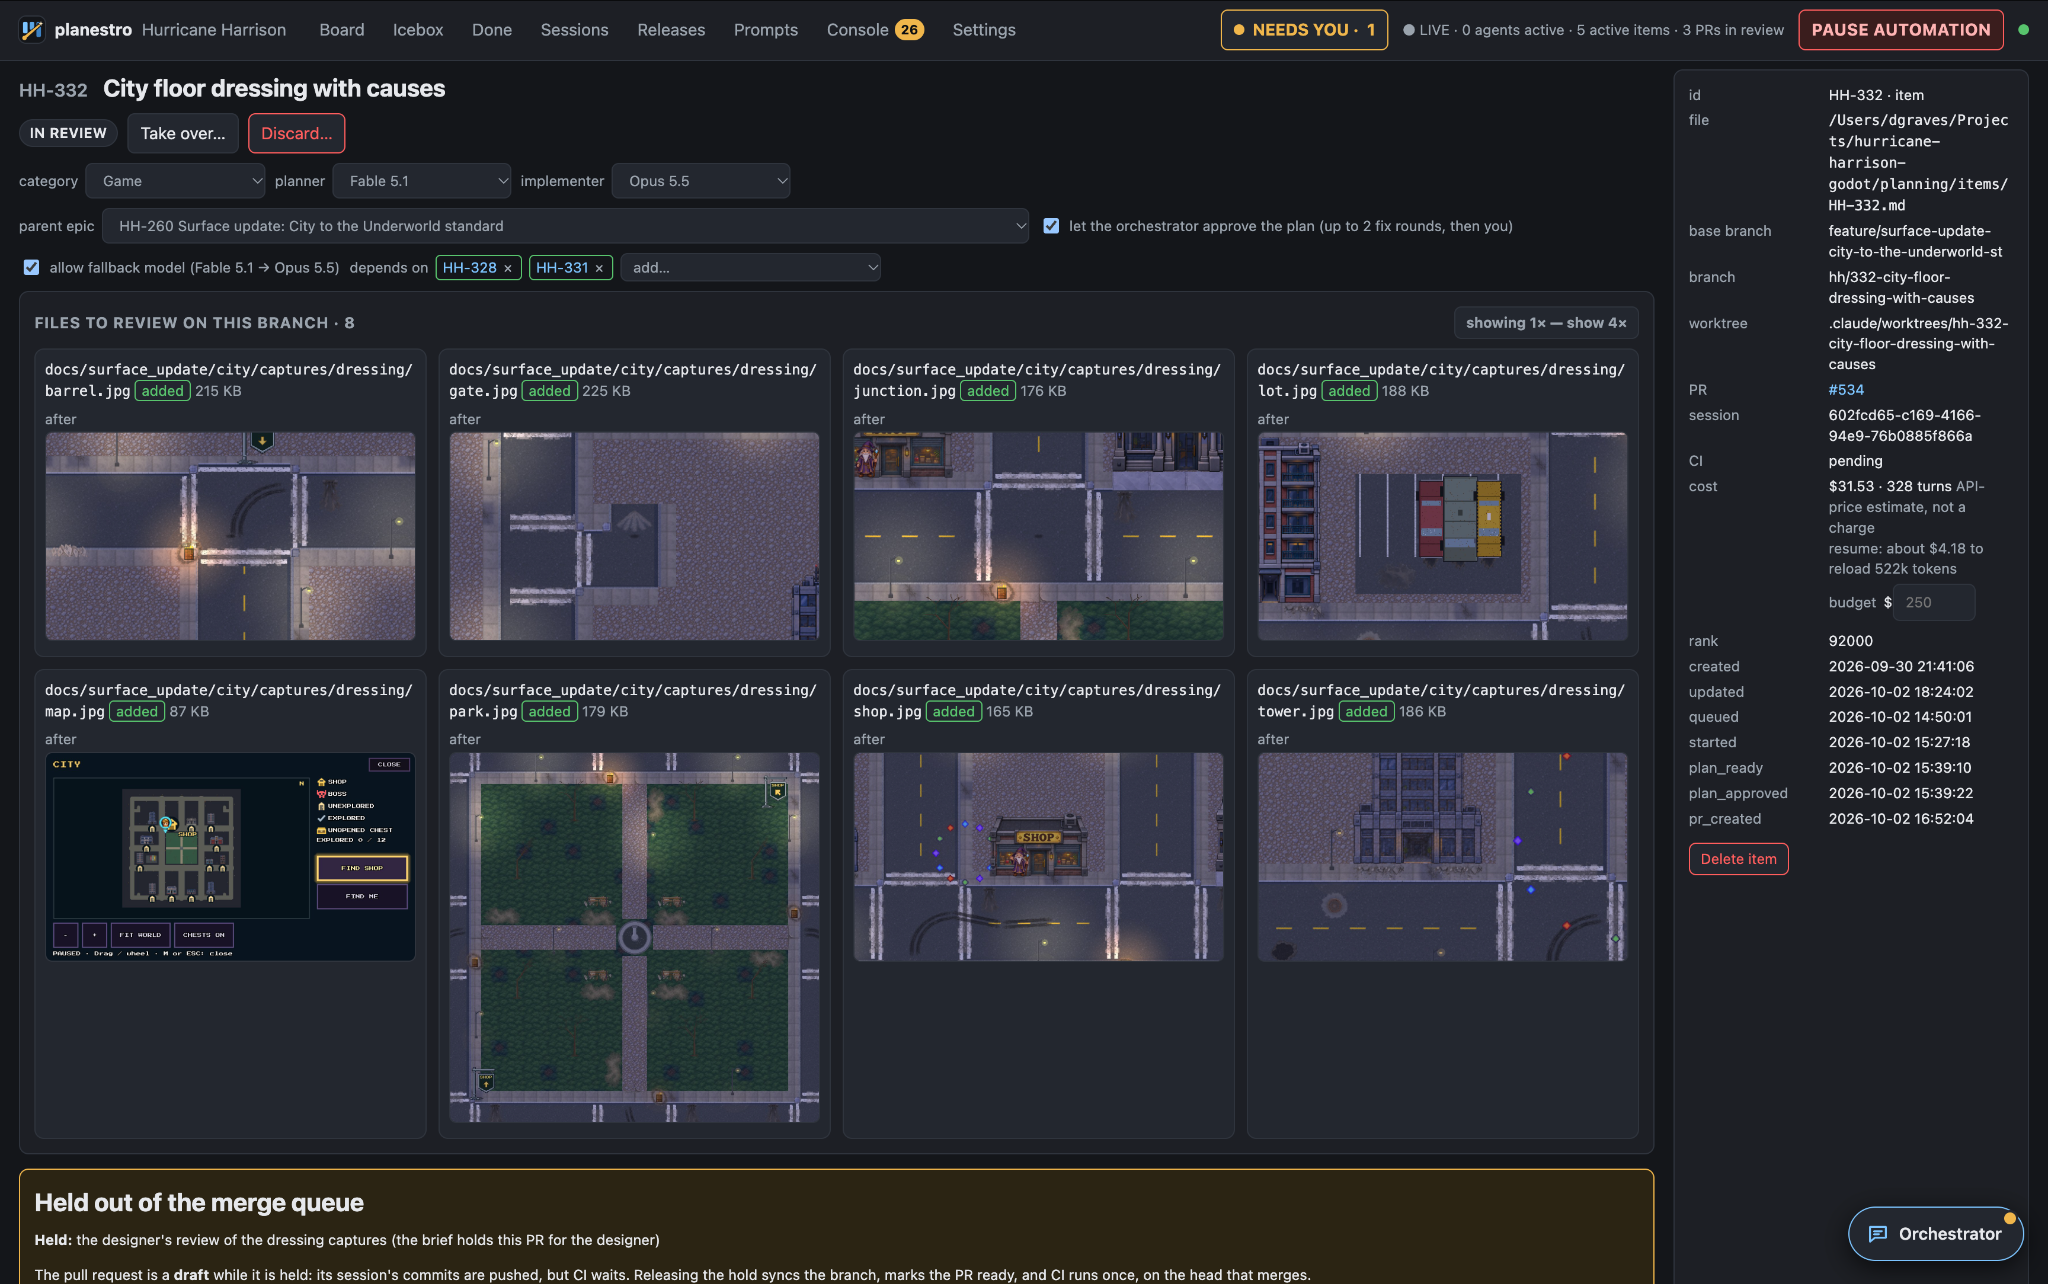
Task: Go to the Board tab
Action: tap(342, 30)
